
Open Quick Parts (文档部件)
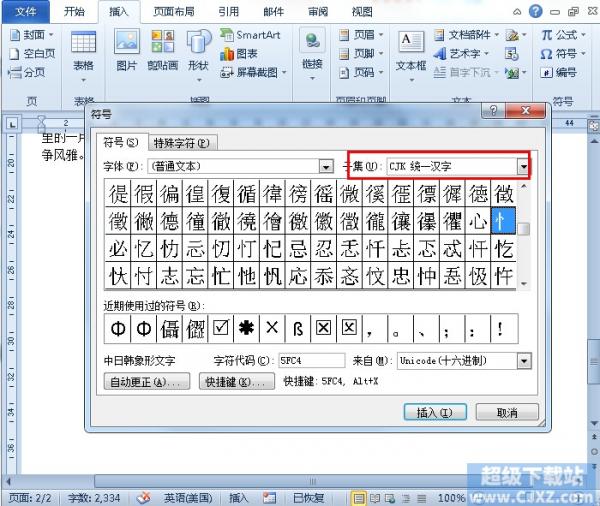(x=466, y=35)
